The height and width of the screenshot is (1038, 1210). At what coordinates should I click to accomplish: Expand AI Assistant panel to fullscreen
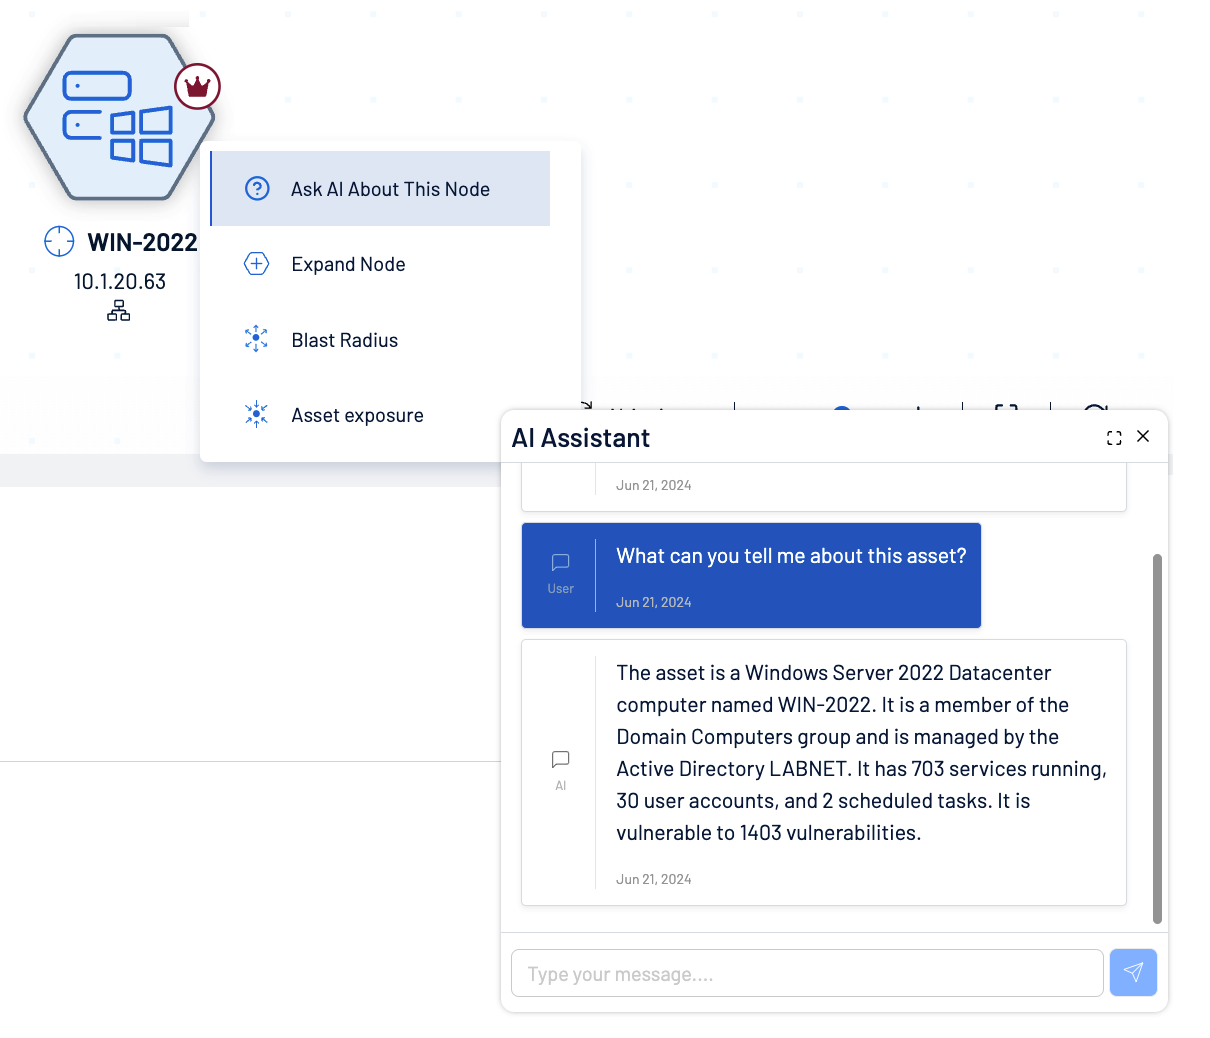(1114, 438)
